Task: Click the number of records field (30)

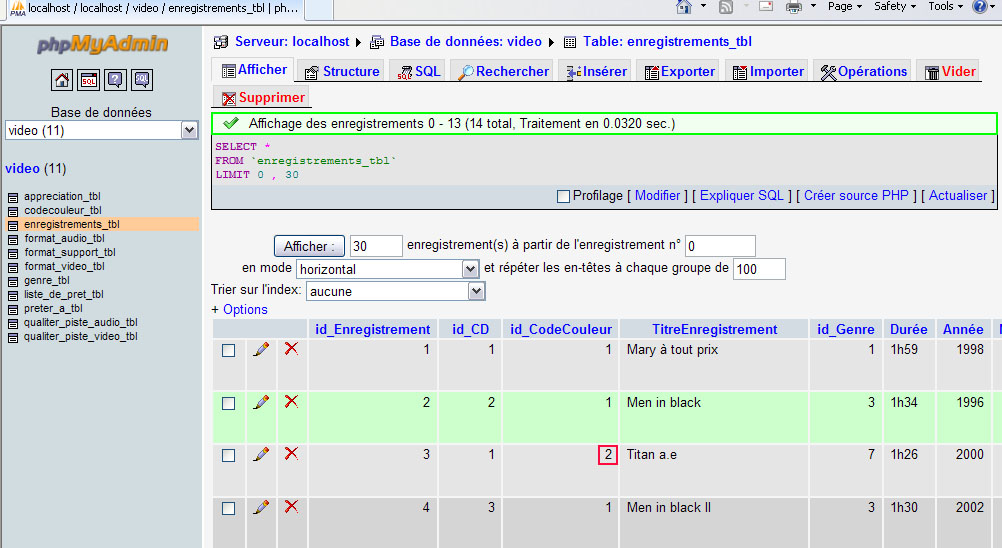Action: coord(376,246)
